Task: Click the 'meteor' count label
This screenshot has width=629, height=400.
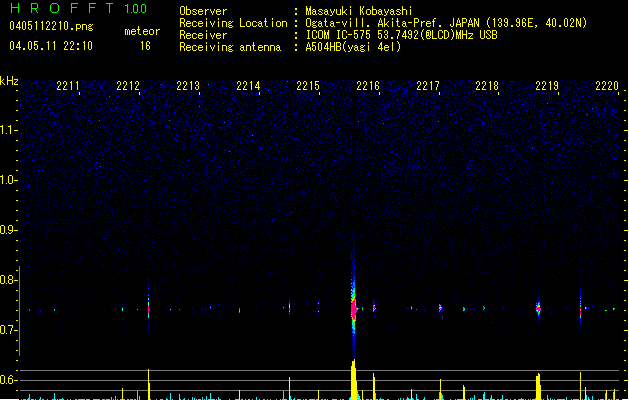Action: (x=142, y=31)
